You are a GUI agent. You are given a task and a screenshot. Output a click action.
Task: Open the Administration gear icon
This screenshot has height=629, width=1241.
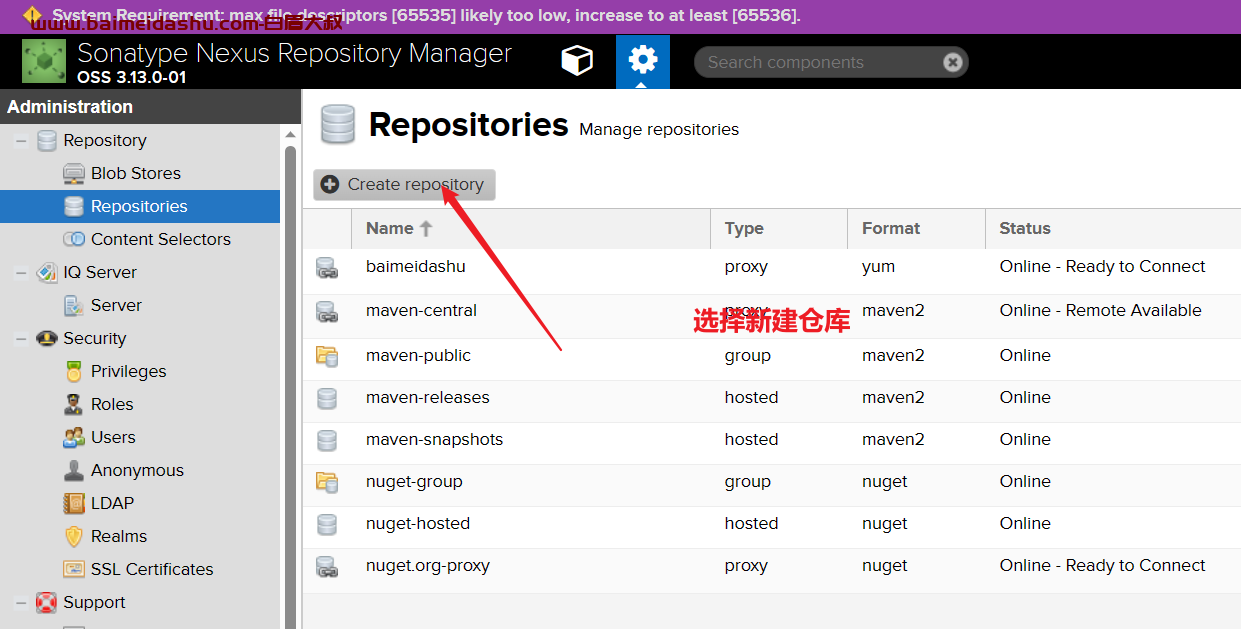pyautogui.click(x=642, y=61)
